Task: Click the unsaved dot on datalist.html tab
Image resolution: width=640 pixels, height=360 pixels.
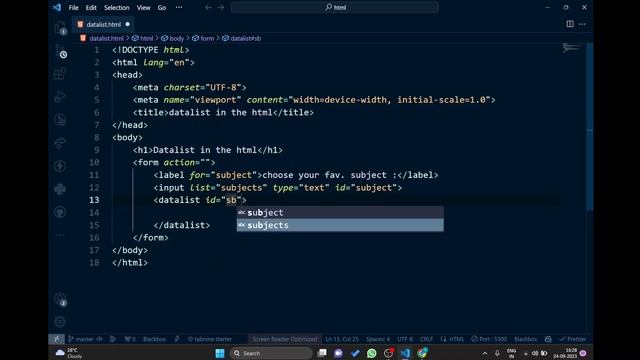Action: 128,24
